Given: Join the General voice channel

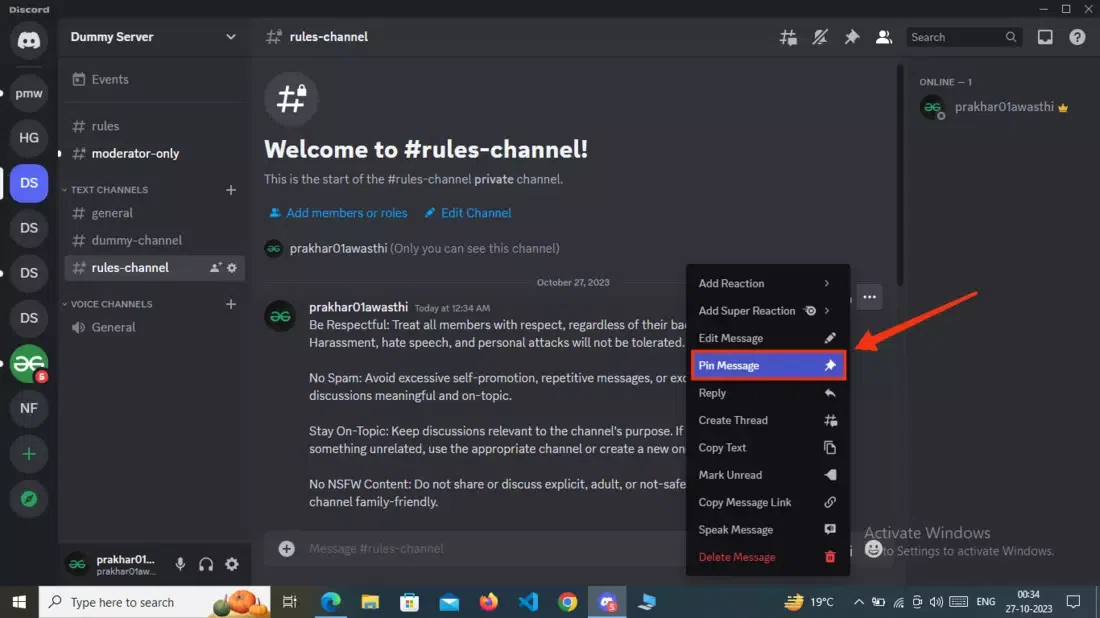Looking at the screenshot, I should click(154, 328).
